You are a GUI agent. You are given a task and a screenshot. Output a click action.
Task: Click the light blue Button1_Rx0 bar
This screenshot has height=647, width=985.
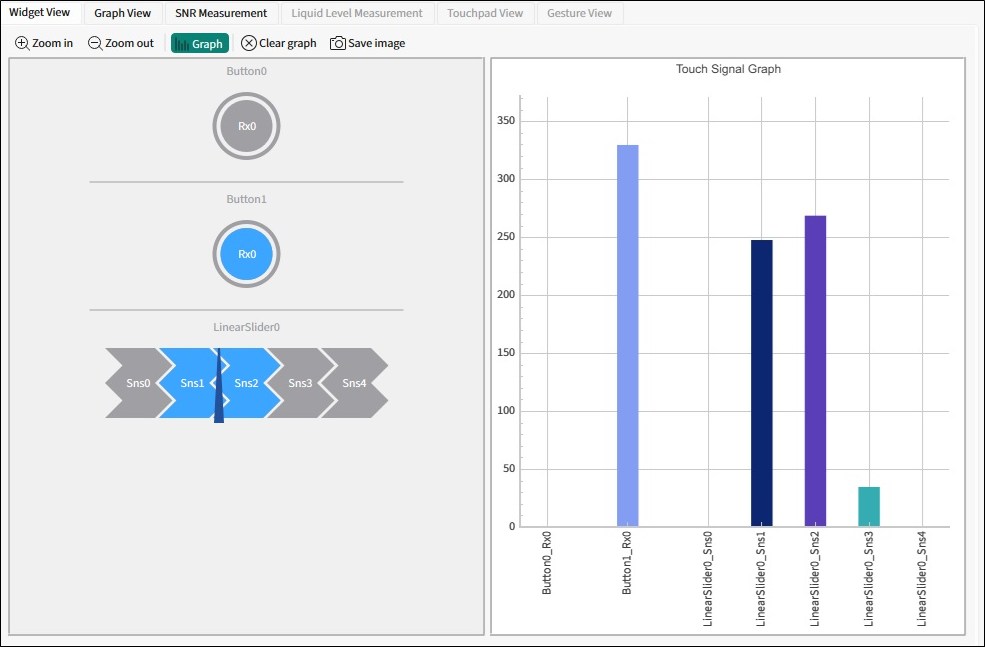point(627,335)
